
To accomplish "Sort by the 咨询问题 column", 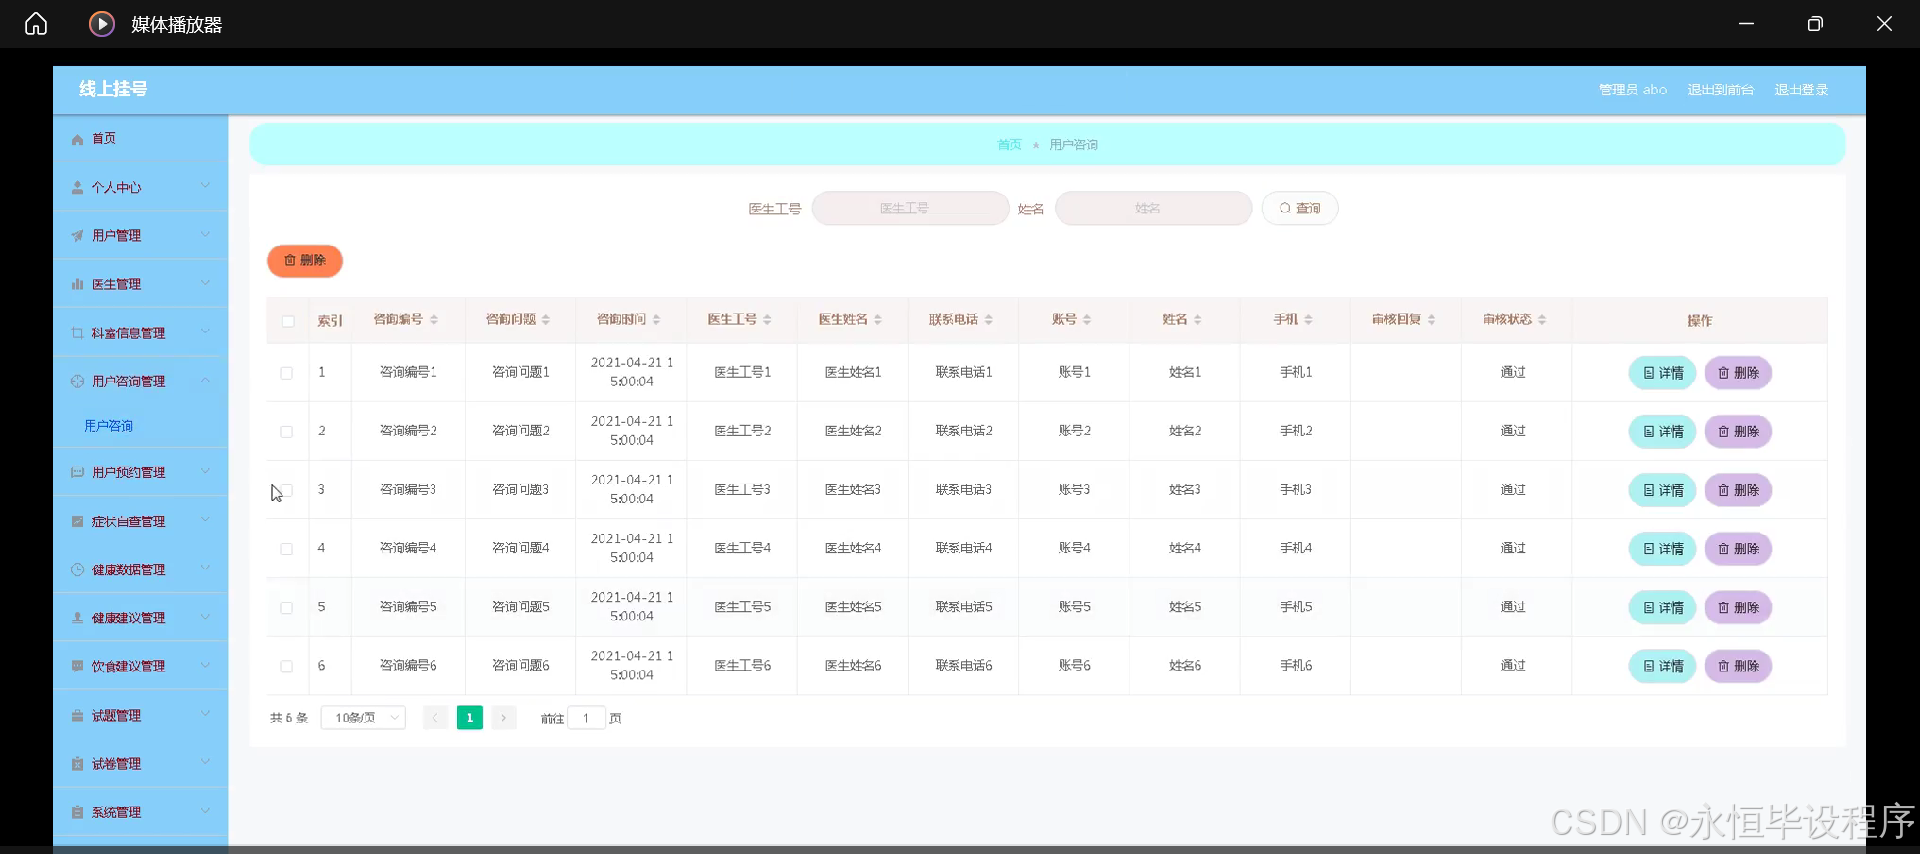I will coord(546,320).
